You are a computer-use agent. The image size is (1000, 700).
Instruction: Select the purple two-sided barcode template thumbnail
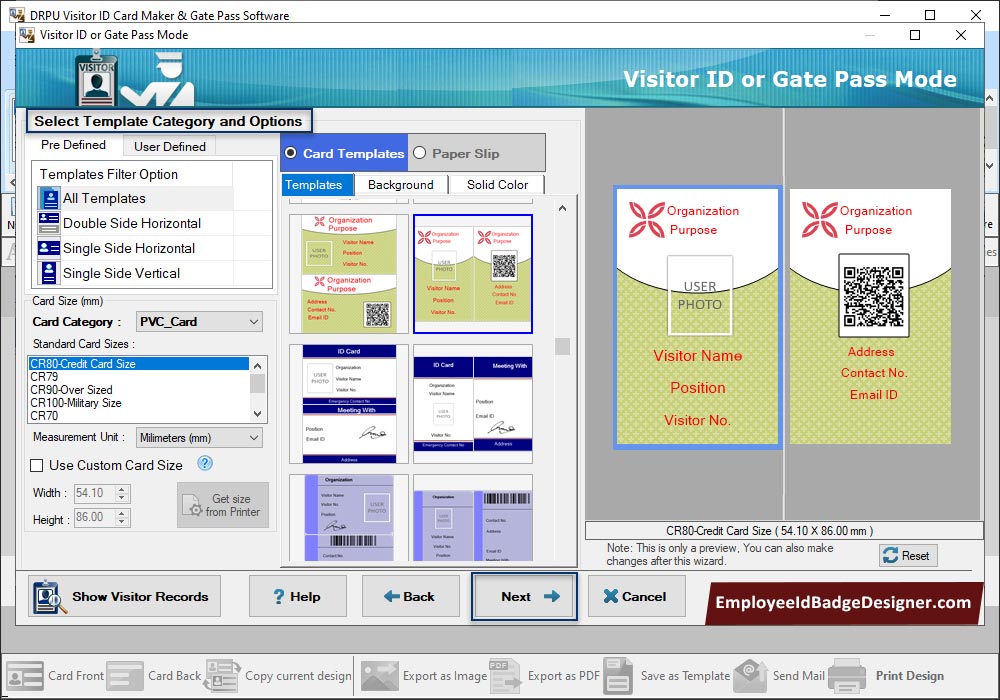coord(473,518)
